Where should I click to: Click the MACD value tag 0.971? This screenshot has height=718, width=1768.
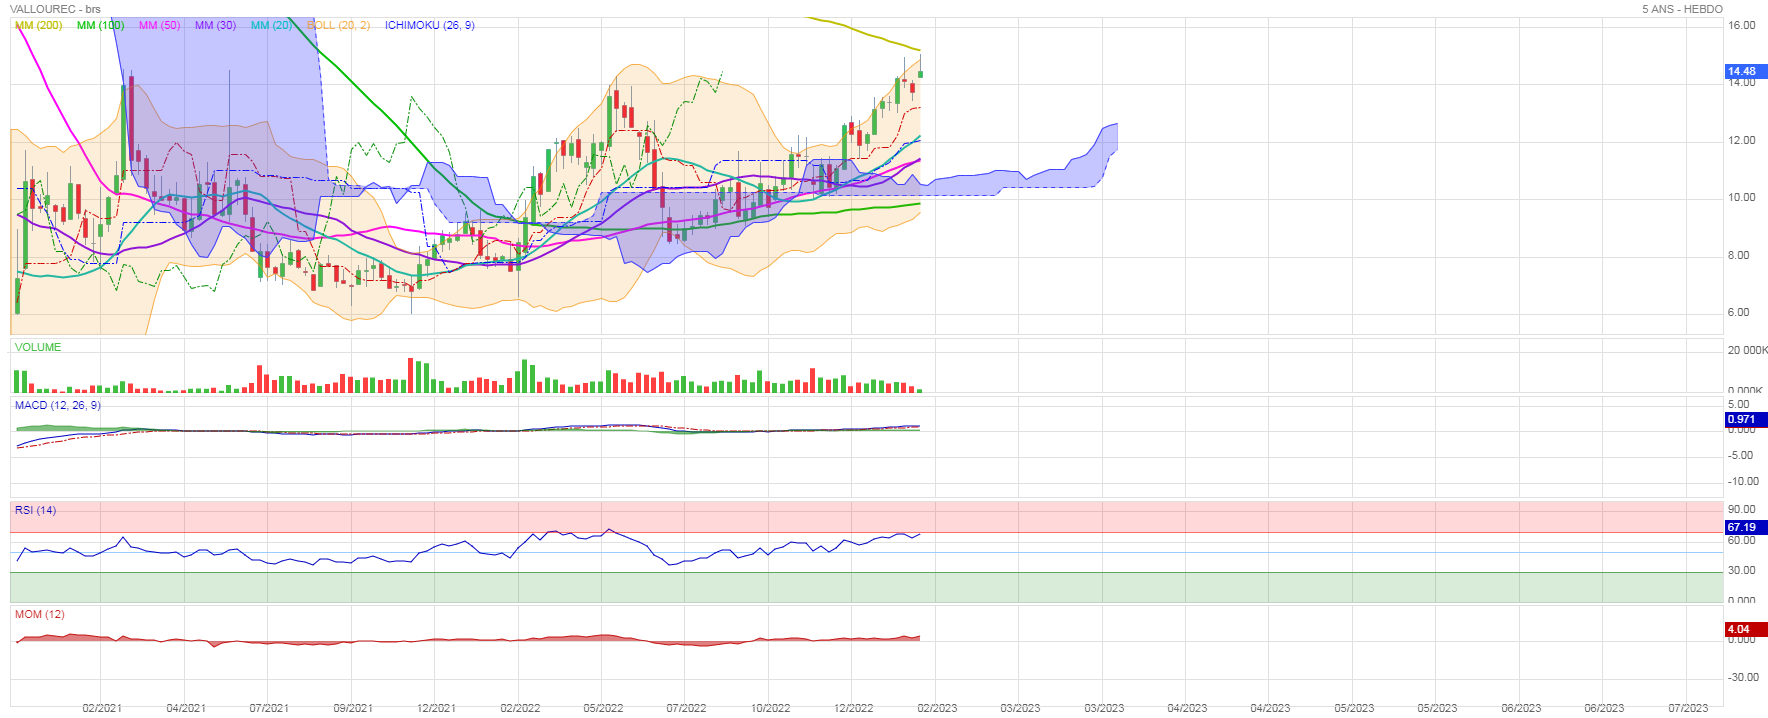(1746, 419)
